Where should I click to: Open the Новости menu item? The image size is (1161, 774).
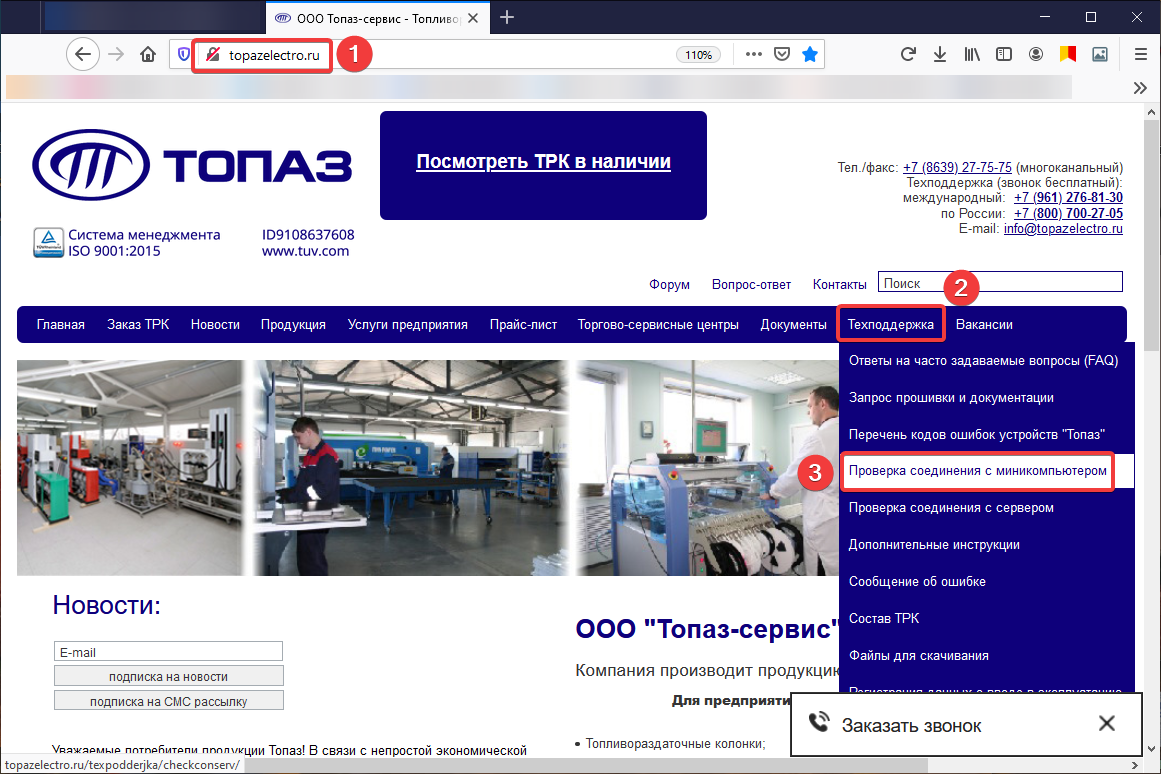[215, 324]
